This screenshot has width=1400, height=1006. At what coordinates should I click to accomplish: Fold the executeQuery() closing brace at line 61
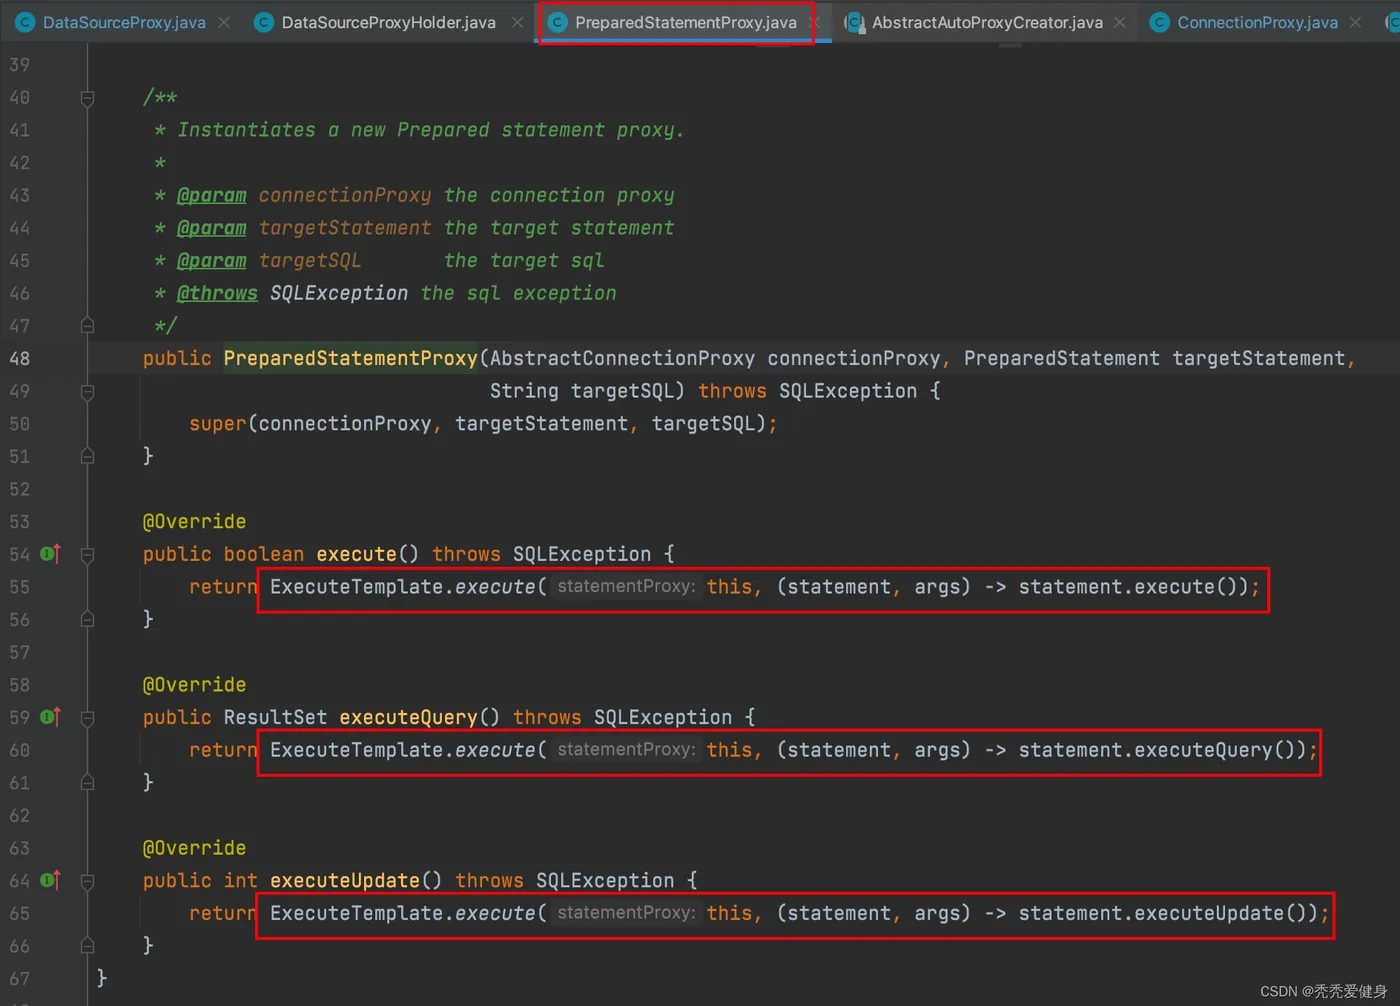[87, 782]
